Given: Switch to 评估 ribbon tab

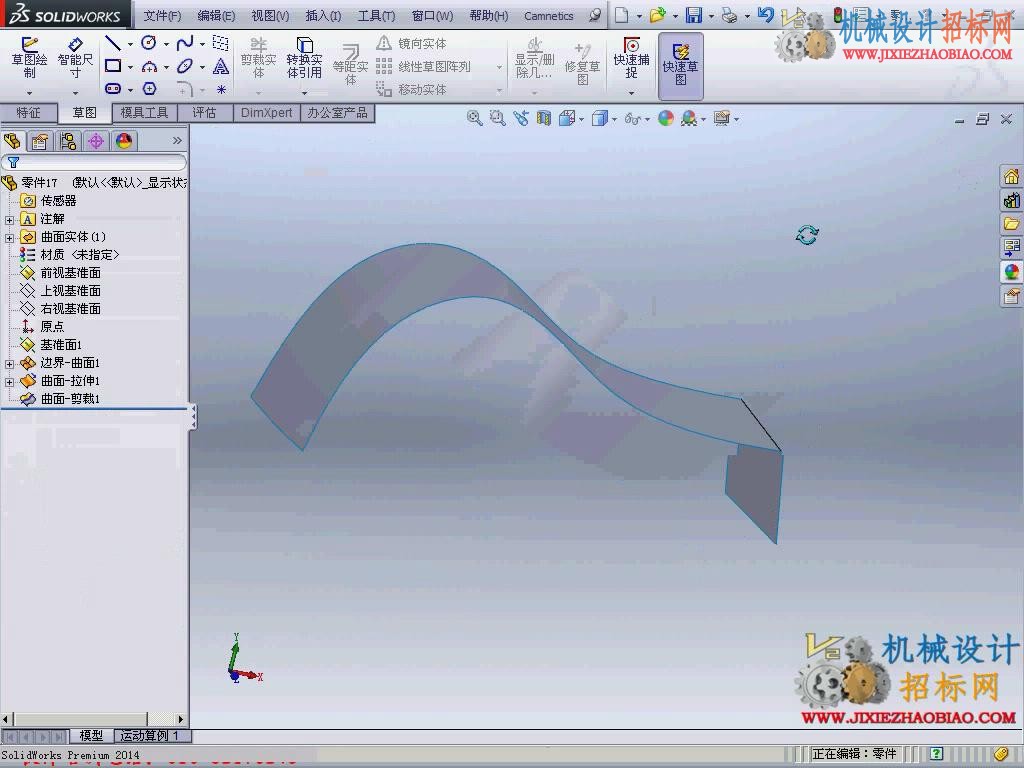Looking at the screenshot, I should (204, 112).
